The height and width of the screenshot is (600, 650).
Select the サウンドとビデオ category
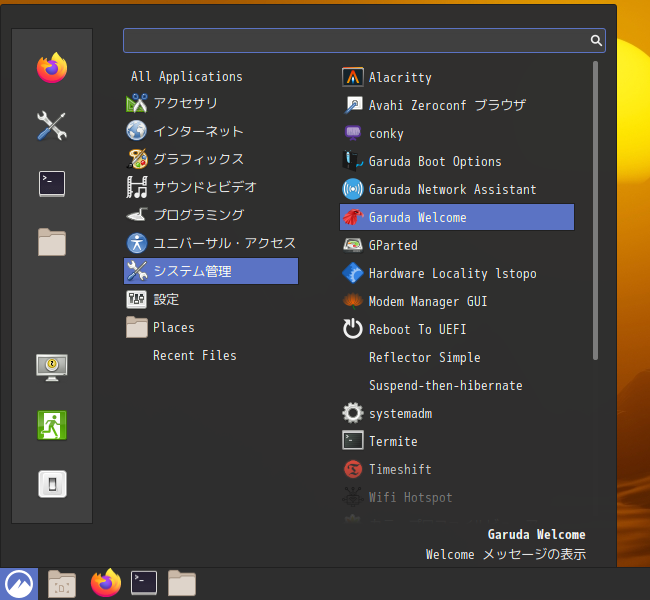(x=211, y=187)
